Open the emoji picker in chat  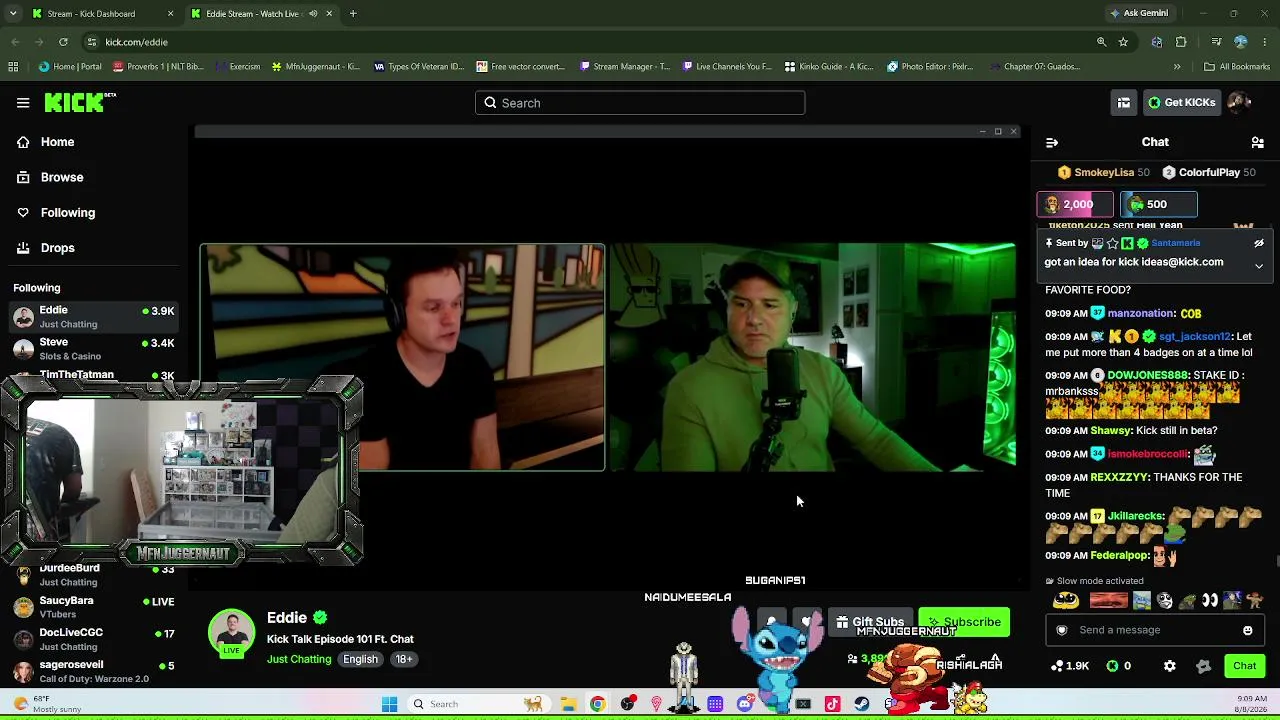(x=1248, y=630)
